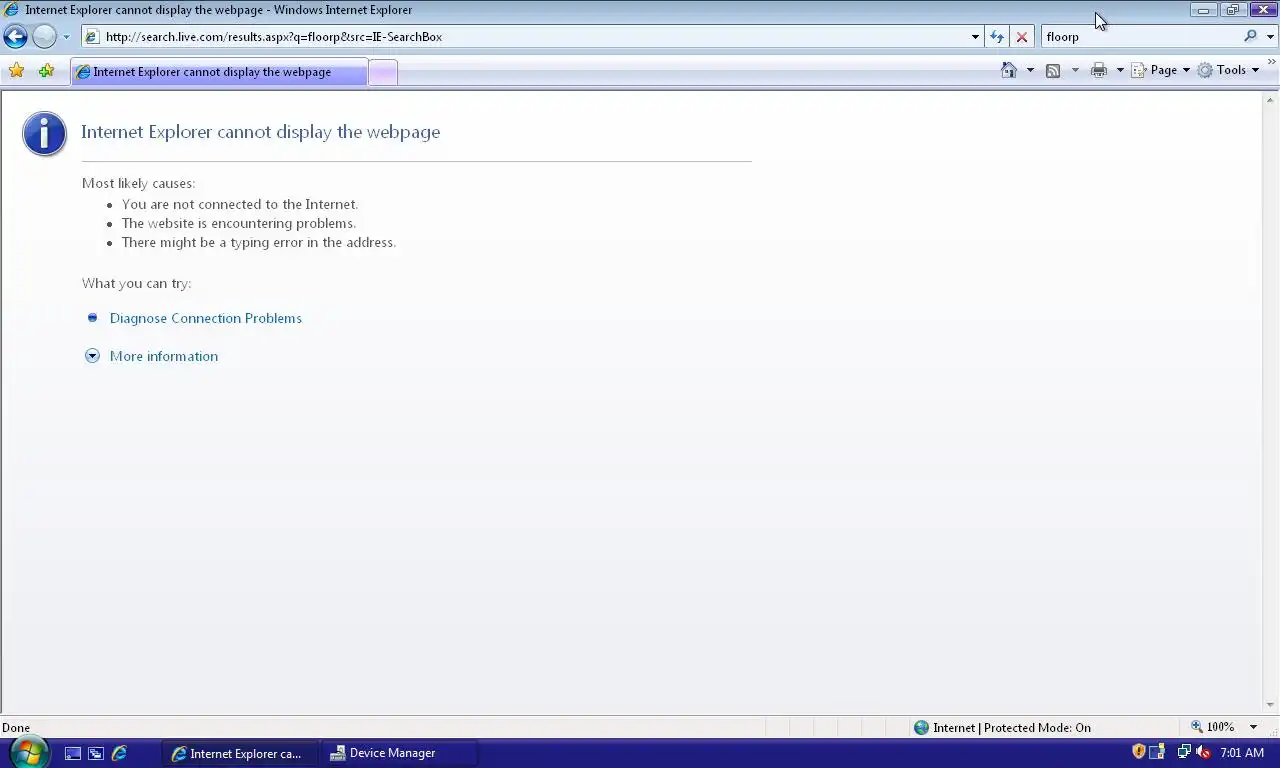
Task: Click the Add to Favorites icon
Action: [46, 71]
